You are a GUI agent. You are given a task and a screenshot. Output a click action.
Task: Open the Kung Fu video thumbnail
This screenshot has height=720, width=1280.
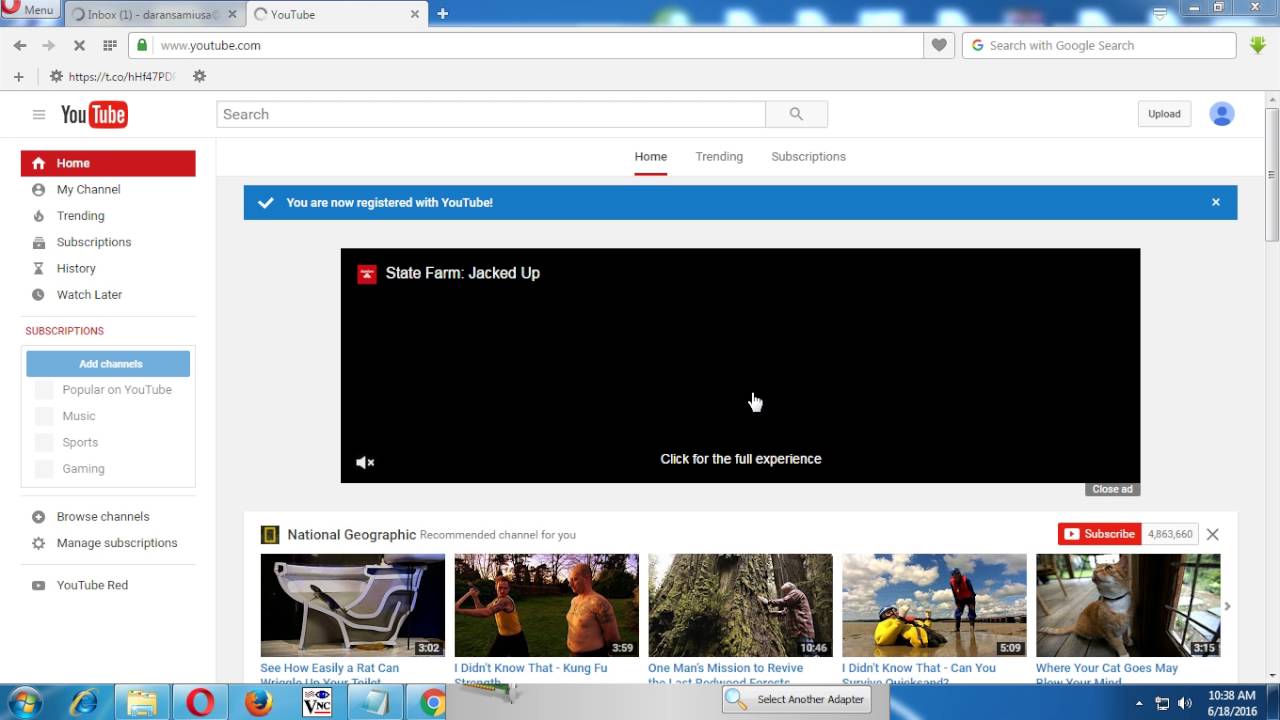pyautogui.click(x=546, y=605)
